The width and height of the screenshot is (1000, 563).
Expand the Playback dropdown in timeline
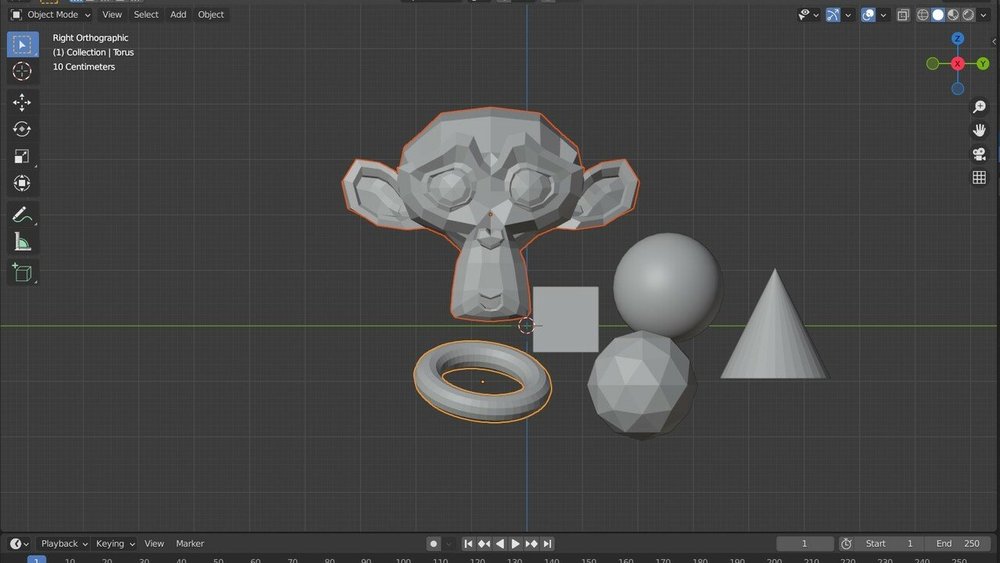[63, 544]
